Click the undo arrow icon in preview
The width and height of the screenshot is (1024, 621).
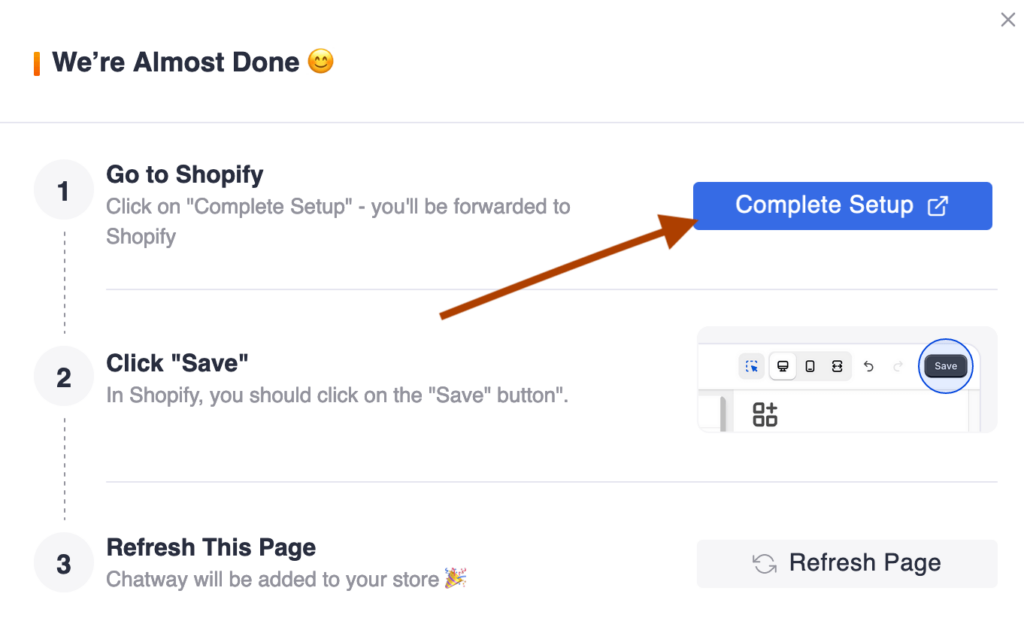pyautogui.click(x=869, y=366)
